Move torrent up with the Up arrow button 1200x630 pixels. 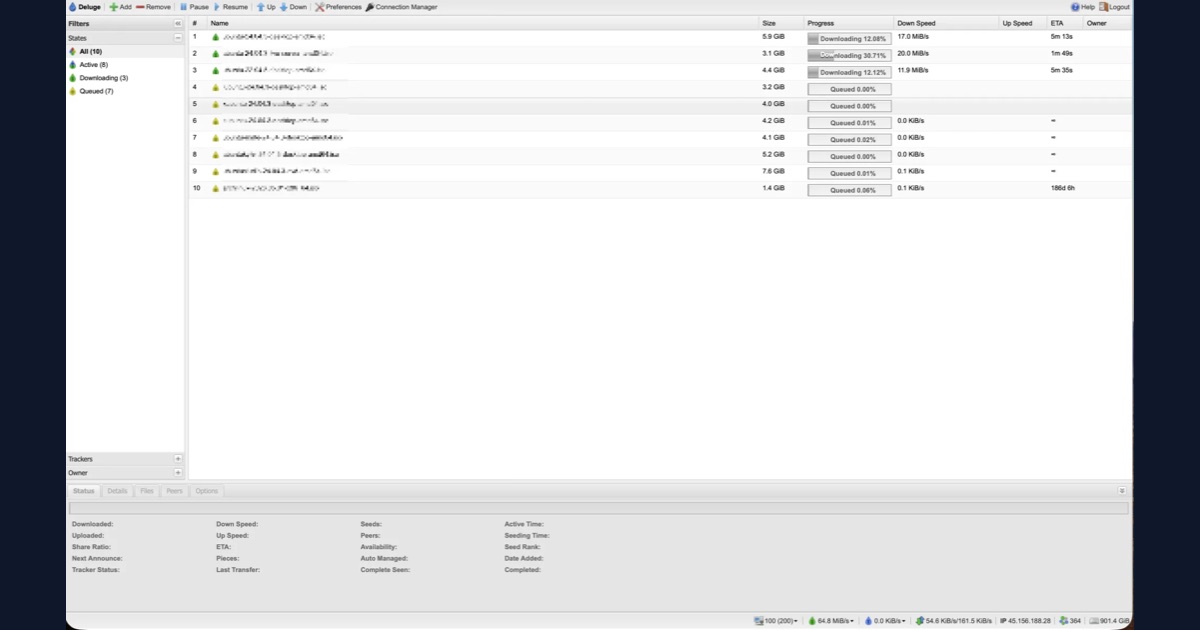(x=266, y=7)
